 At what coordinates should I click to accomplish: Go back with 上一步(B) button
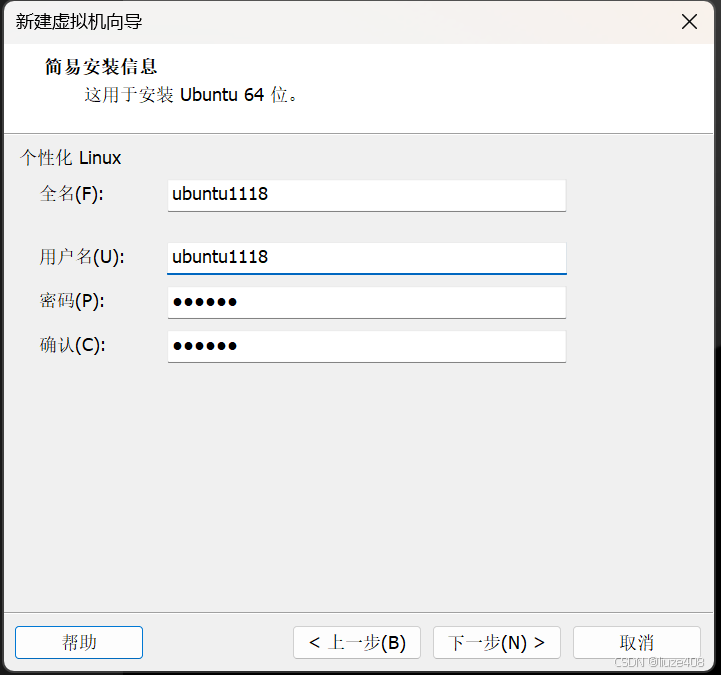click(357, 642)
